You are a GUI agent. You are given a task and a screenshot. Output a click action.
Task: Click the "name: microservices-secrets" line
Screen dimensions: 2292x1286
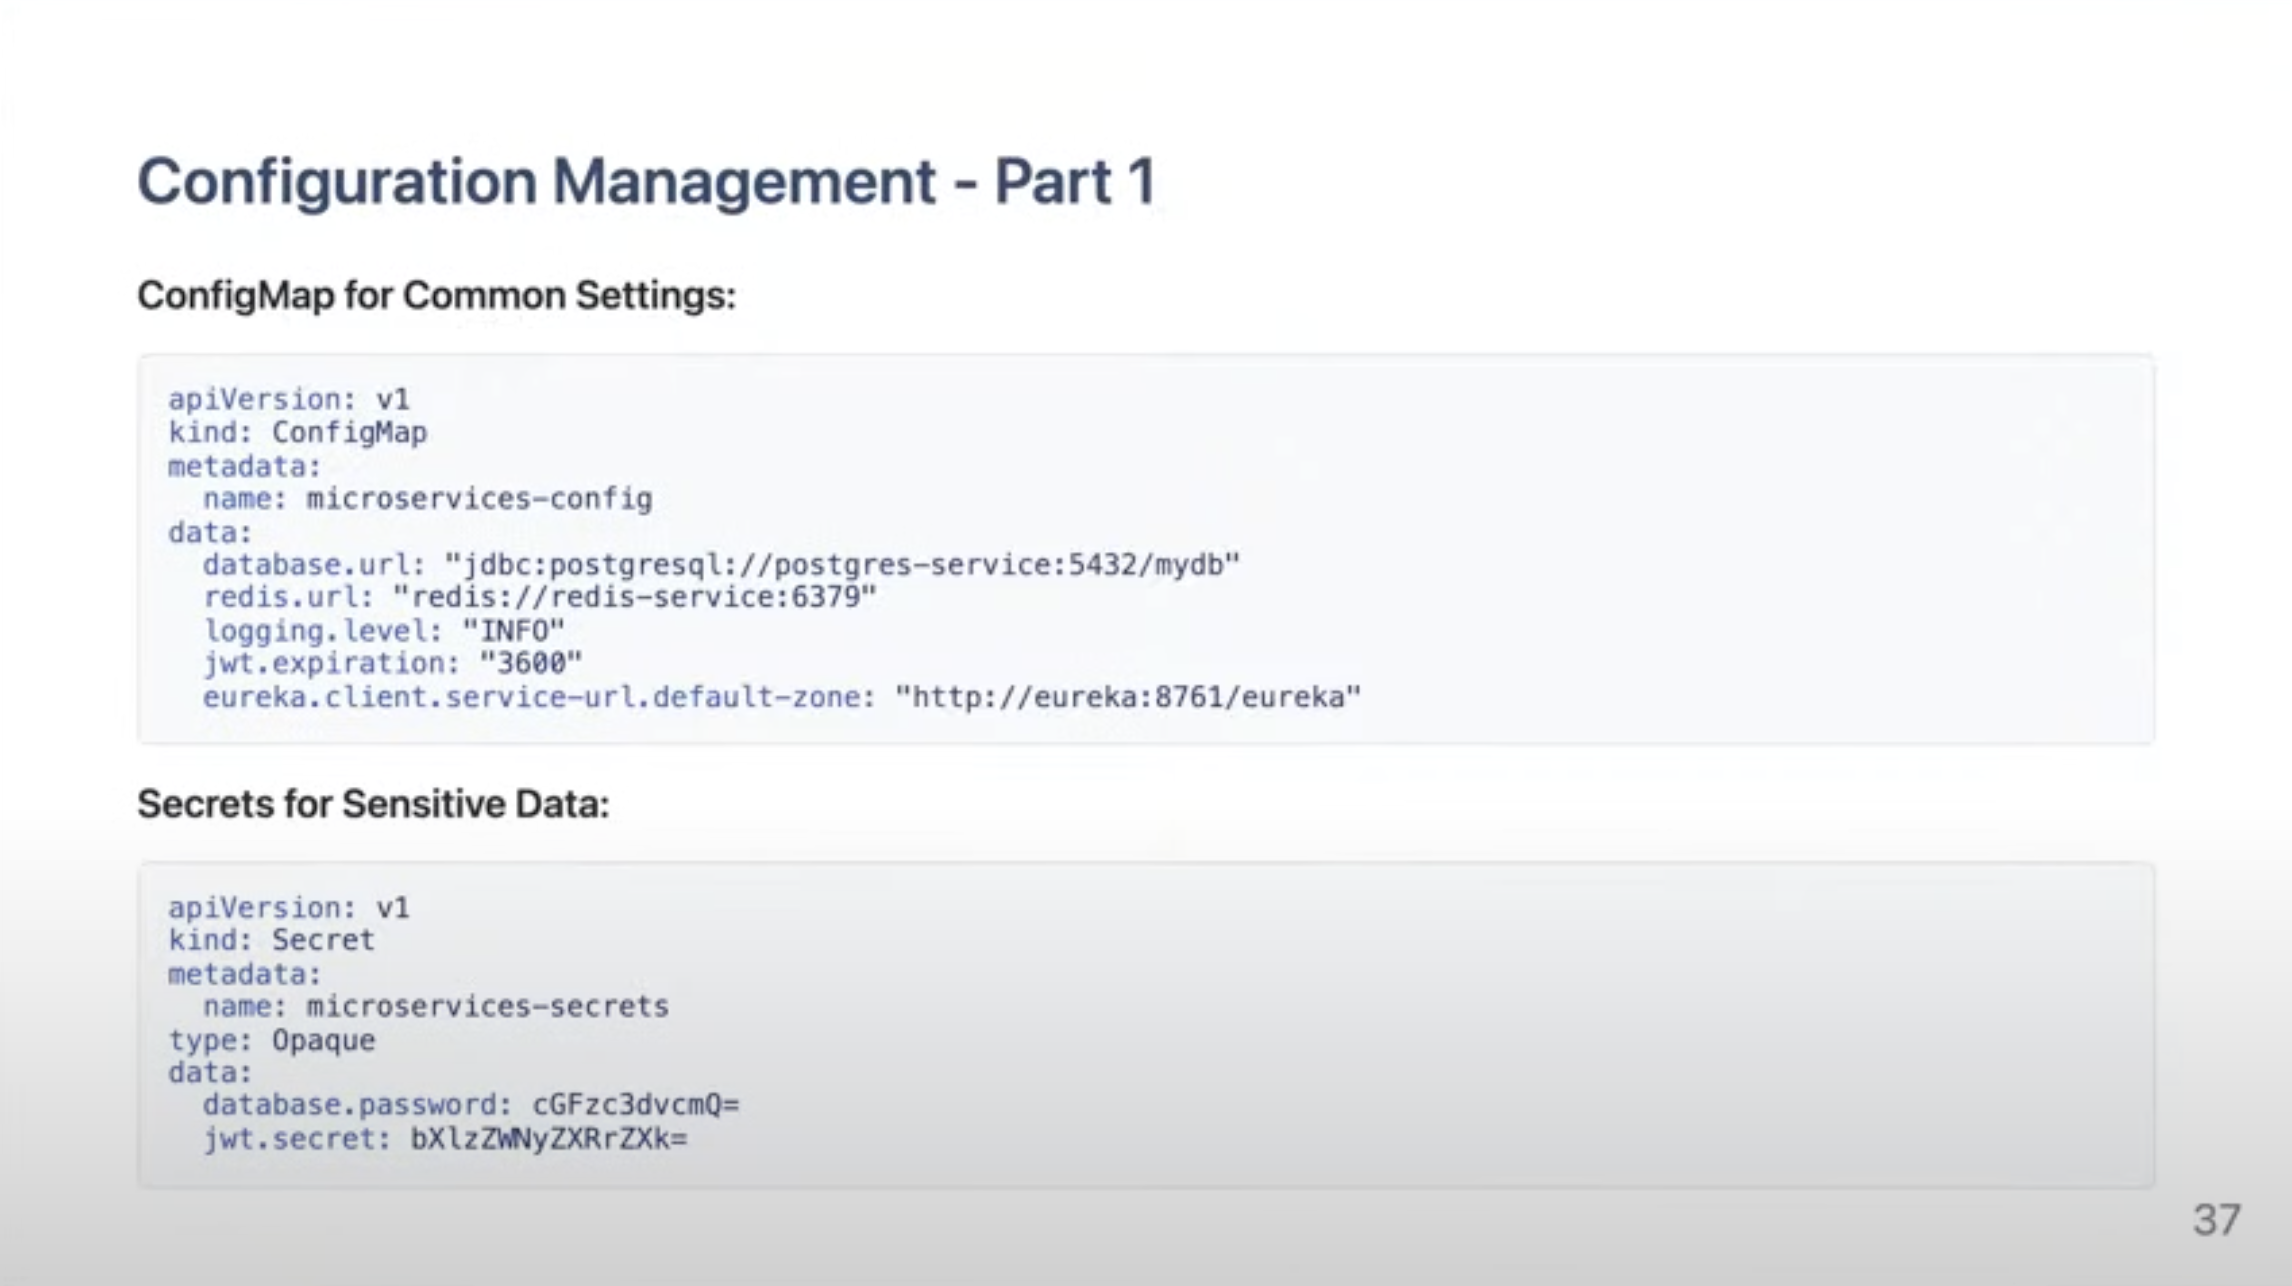pos(436,1007)
